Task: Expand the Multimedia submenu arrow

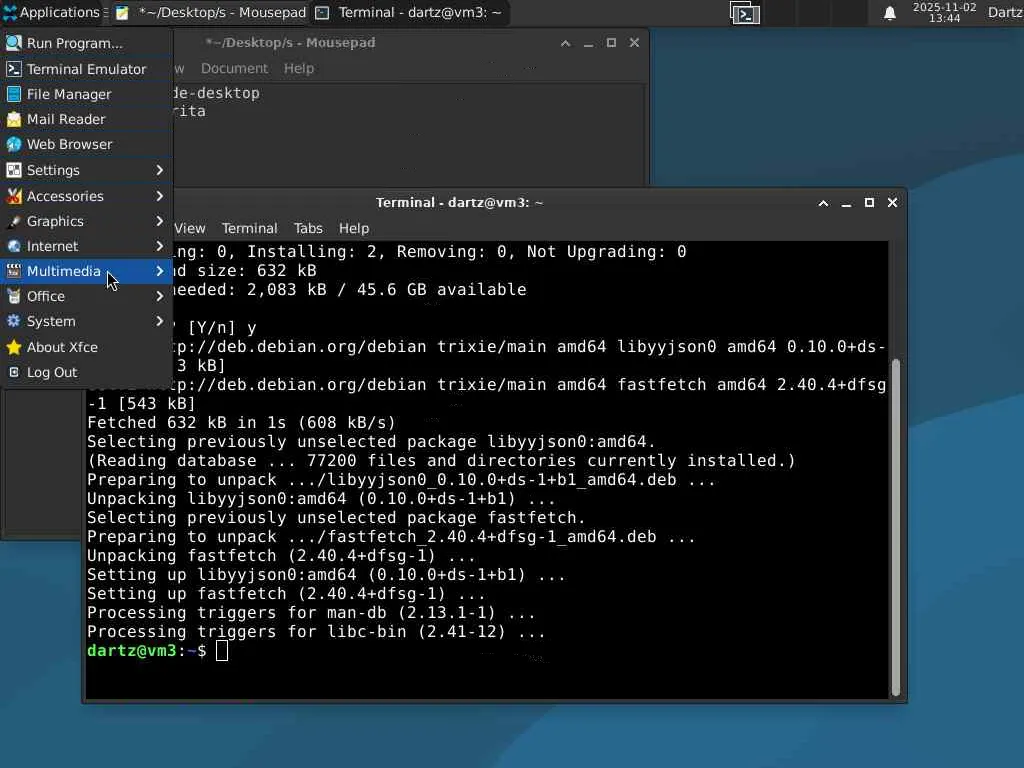Action: (x=159, y=271)
